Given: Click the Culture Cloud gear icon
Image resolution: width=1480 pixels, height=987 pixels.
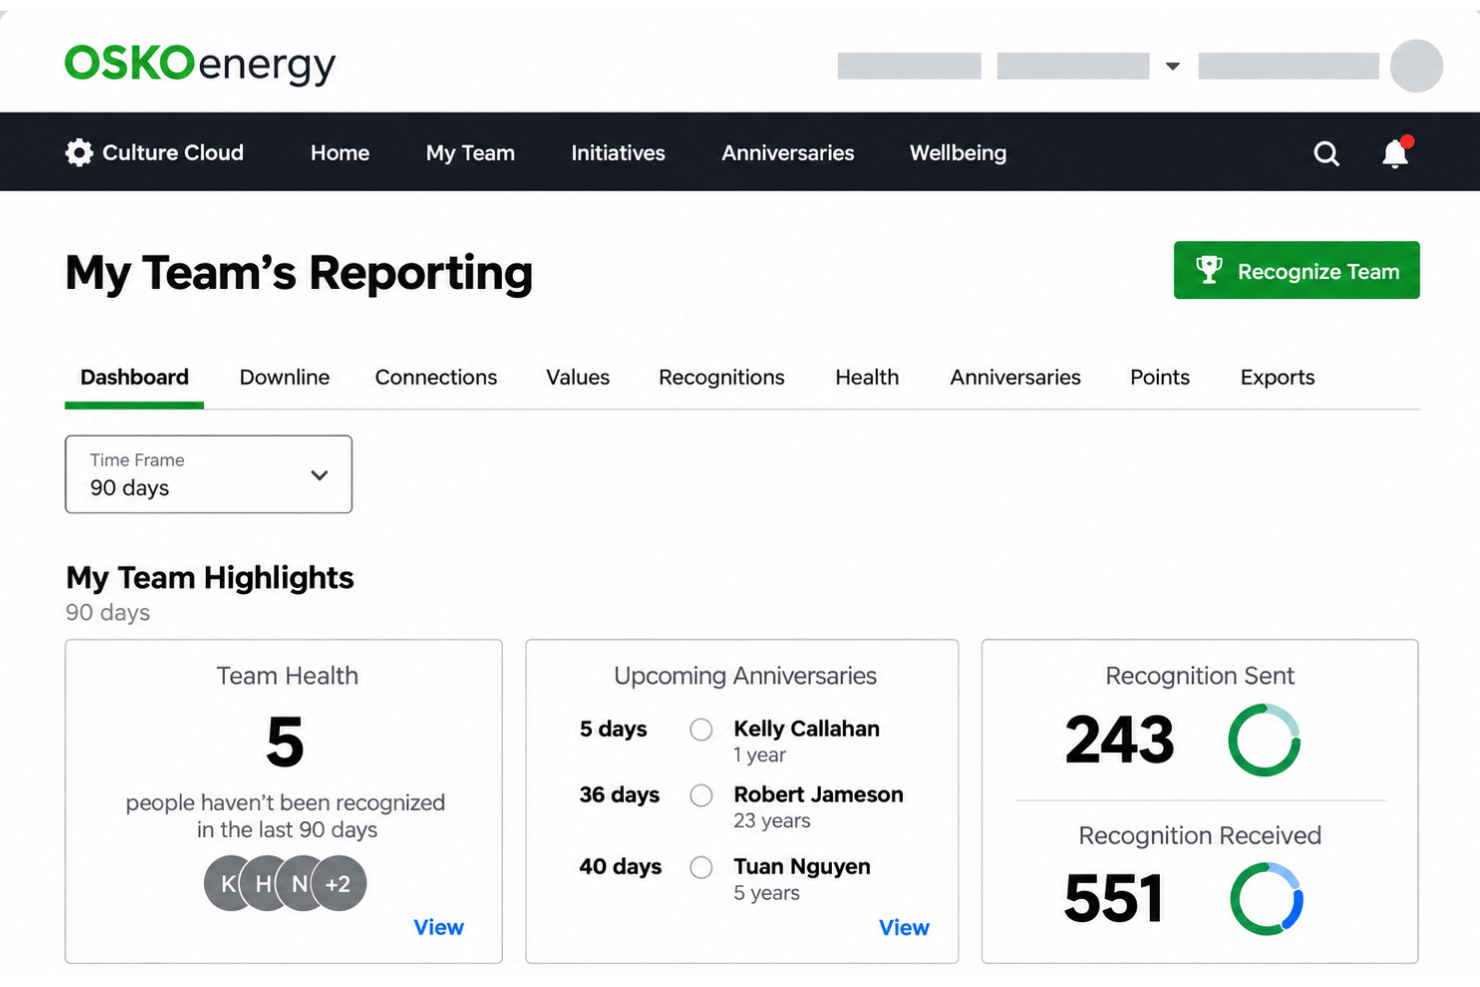Looking at the screenshot, I should 79,152.
